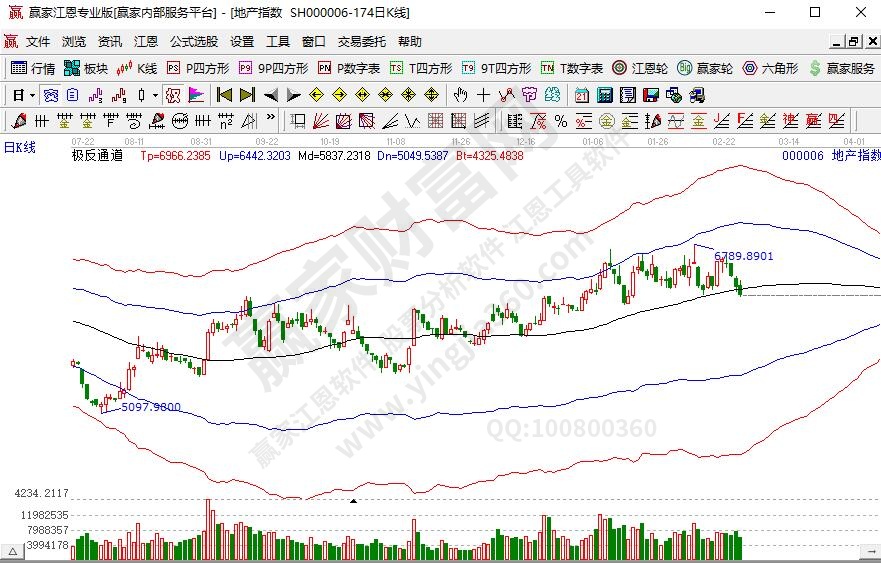Click the calculator icon in toolbar
881x563 pixels.
click(604, 95)
